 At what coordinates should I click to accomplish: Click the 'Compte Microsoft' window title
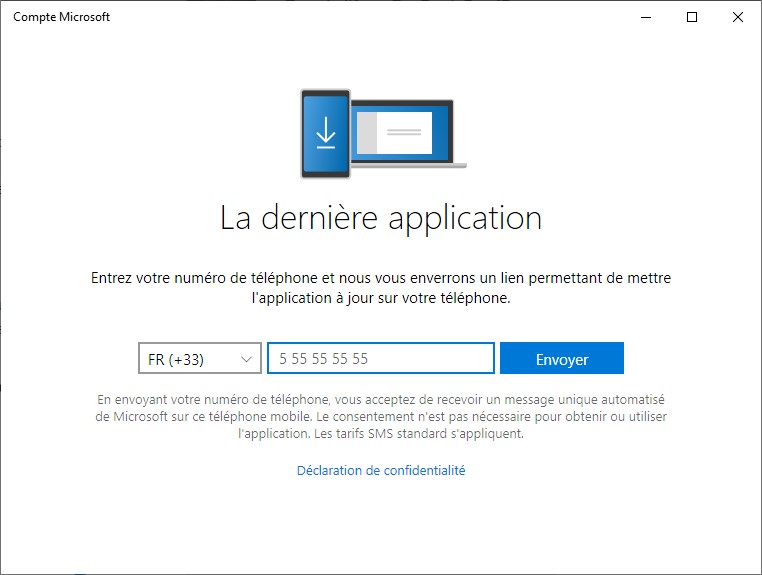[62, 17]
